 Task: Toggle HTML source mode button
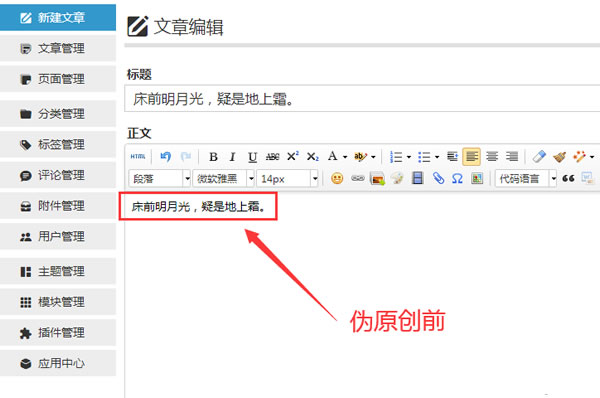[138, 157]
